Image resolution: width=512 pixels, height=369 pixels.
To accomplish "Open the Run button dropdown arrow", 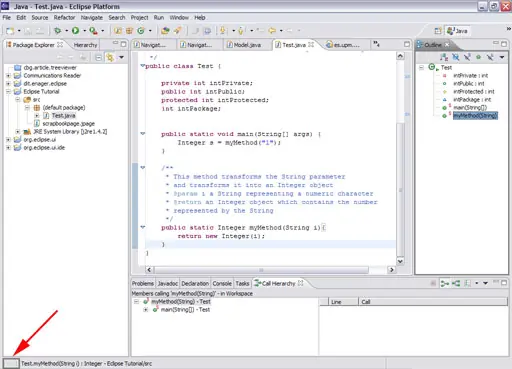I will click(84, 31).
